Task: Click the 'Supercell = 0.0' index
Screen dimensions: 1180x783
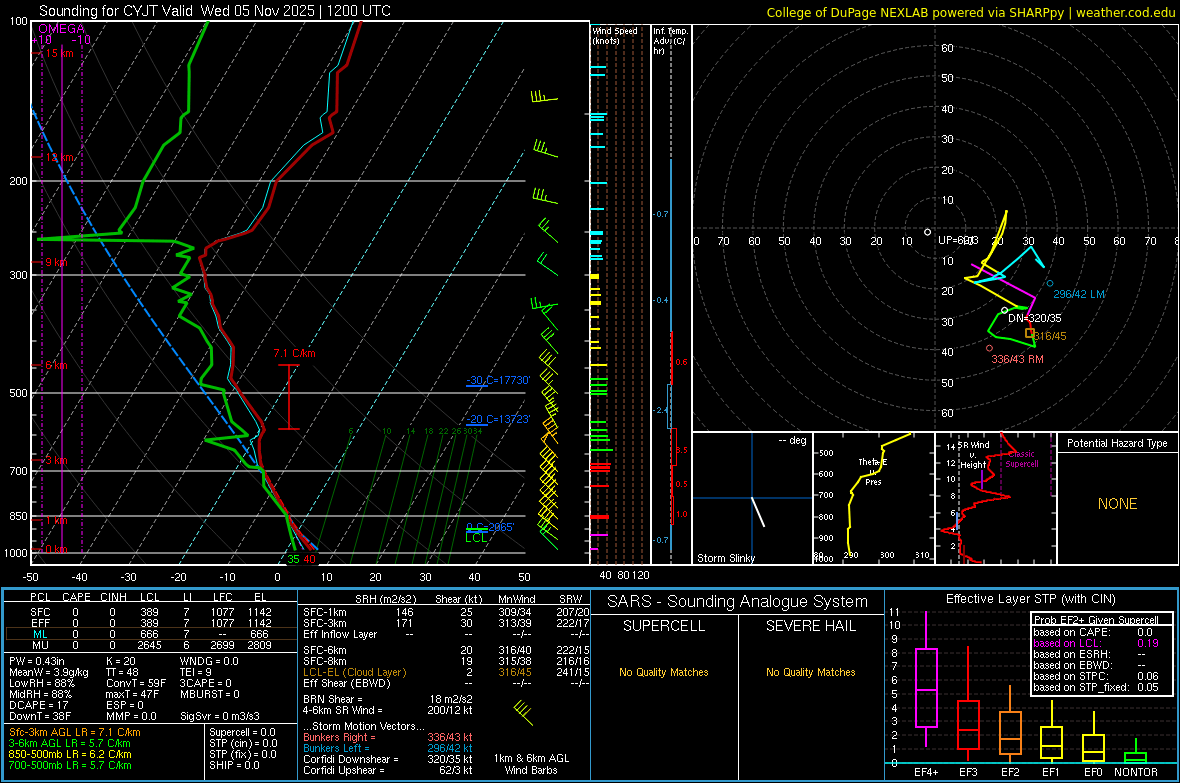Action: (242, 732)
